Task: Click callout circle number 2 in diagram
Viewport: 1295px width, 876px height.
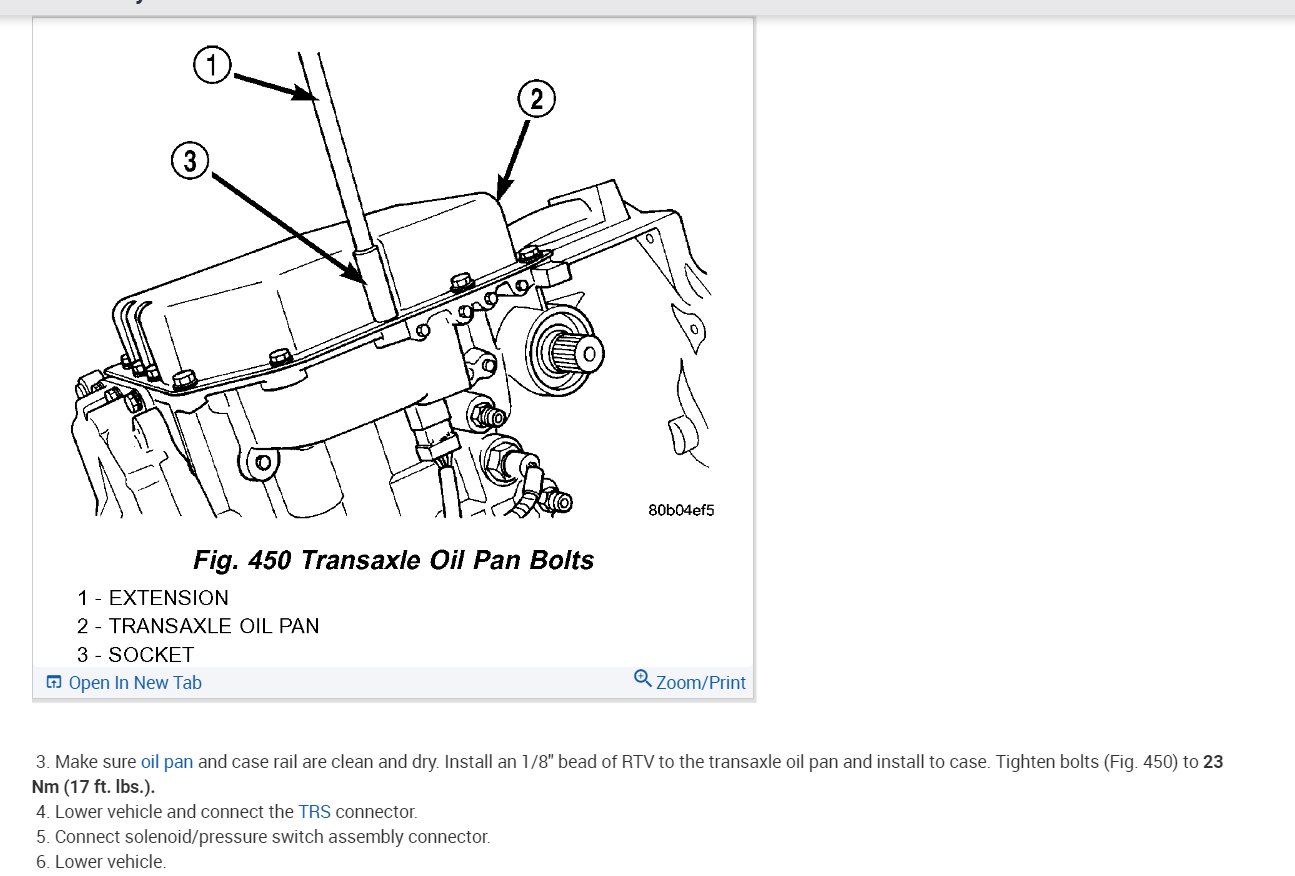Action: 536,99
